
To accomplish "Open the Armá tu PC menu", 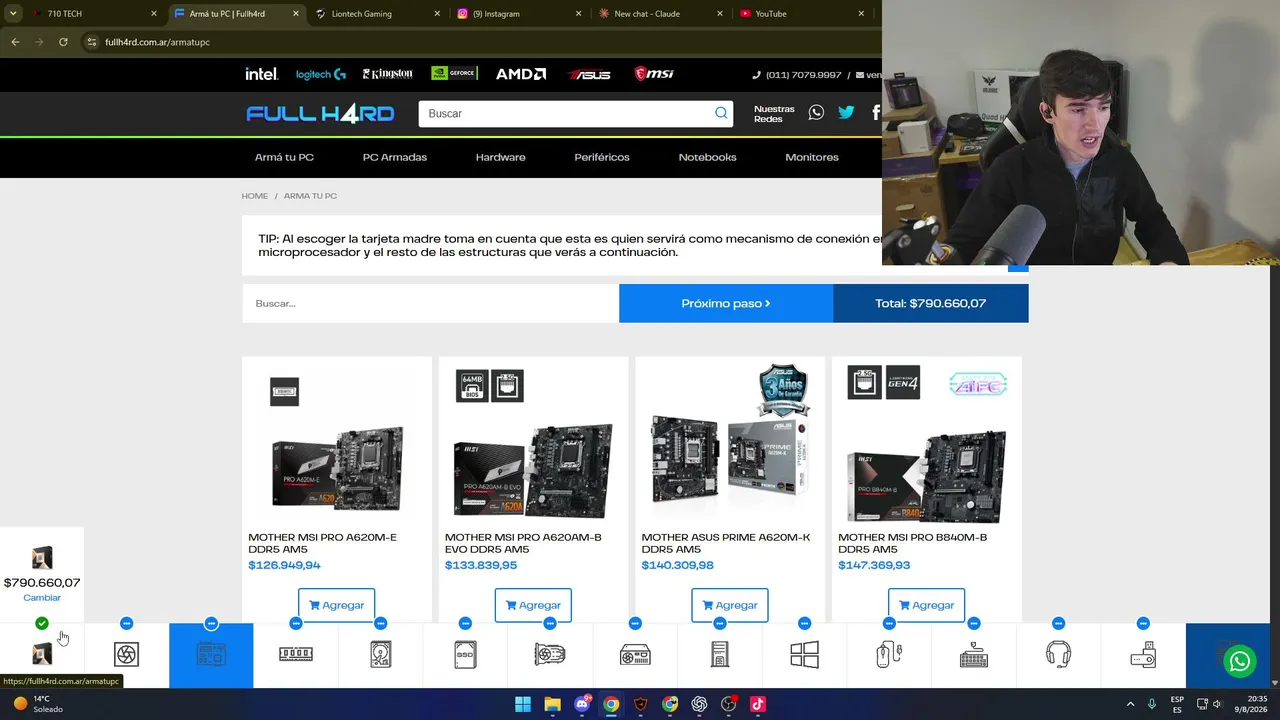I will (284, 157).
